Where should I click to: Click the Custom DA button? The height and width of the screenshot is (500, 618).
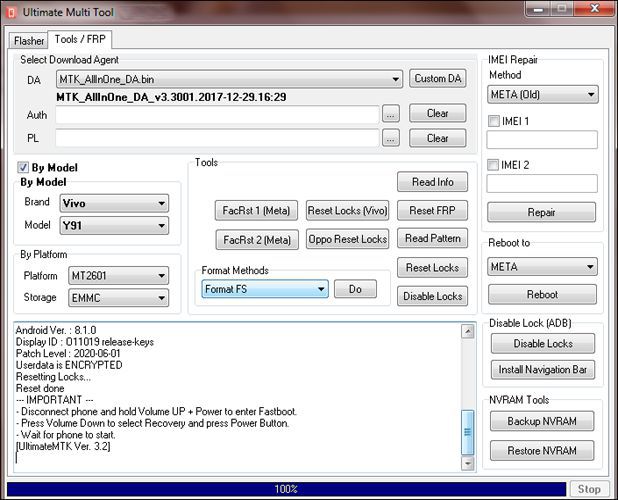pyautogui.click(x=437, y=78)
